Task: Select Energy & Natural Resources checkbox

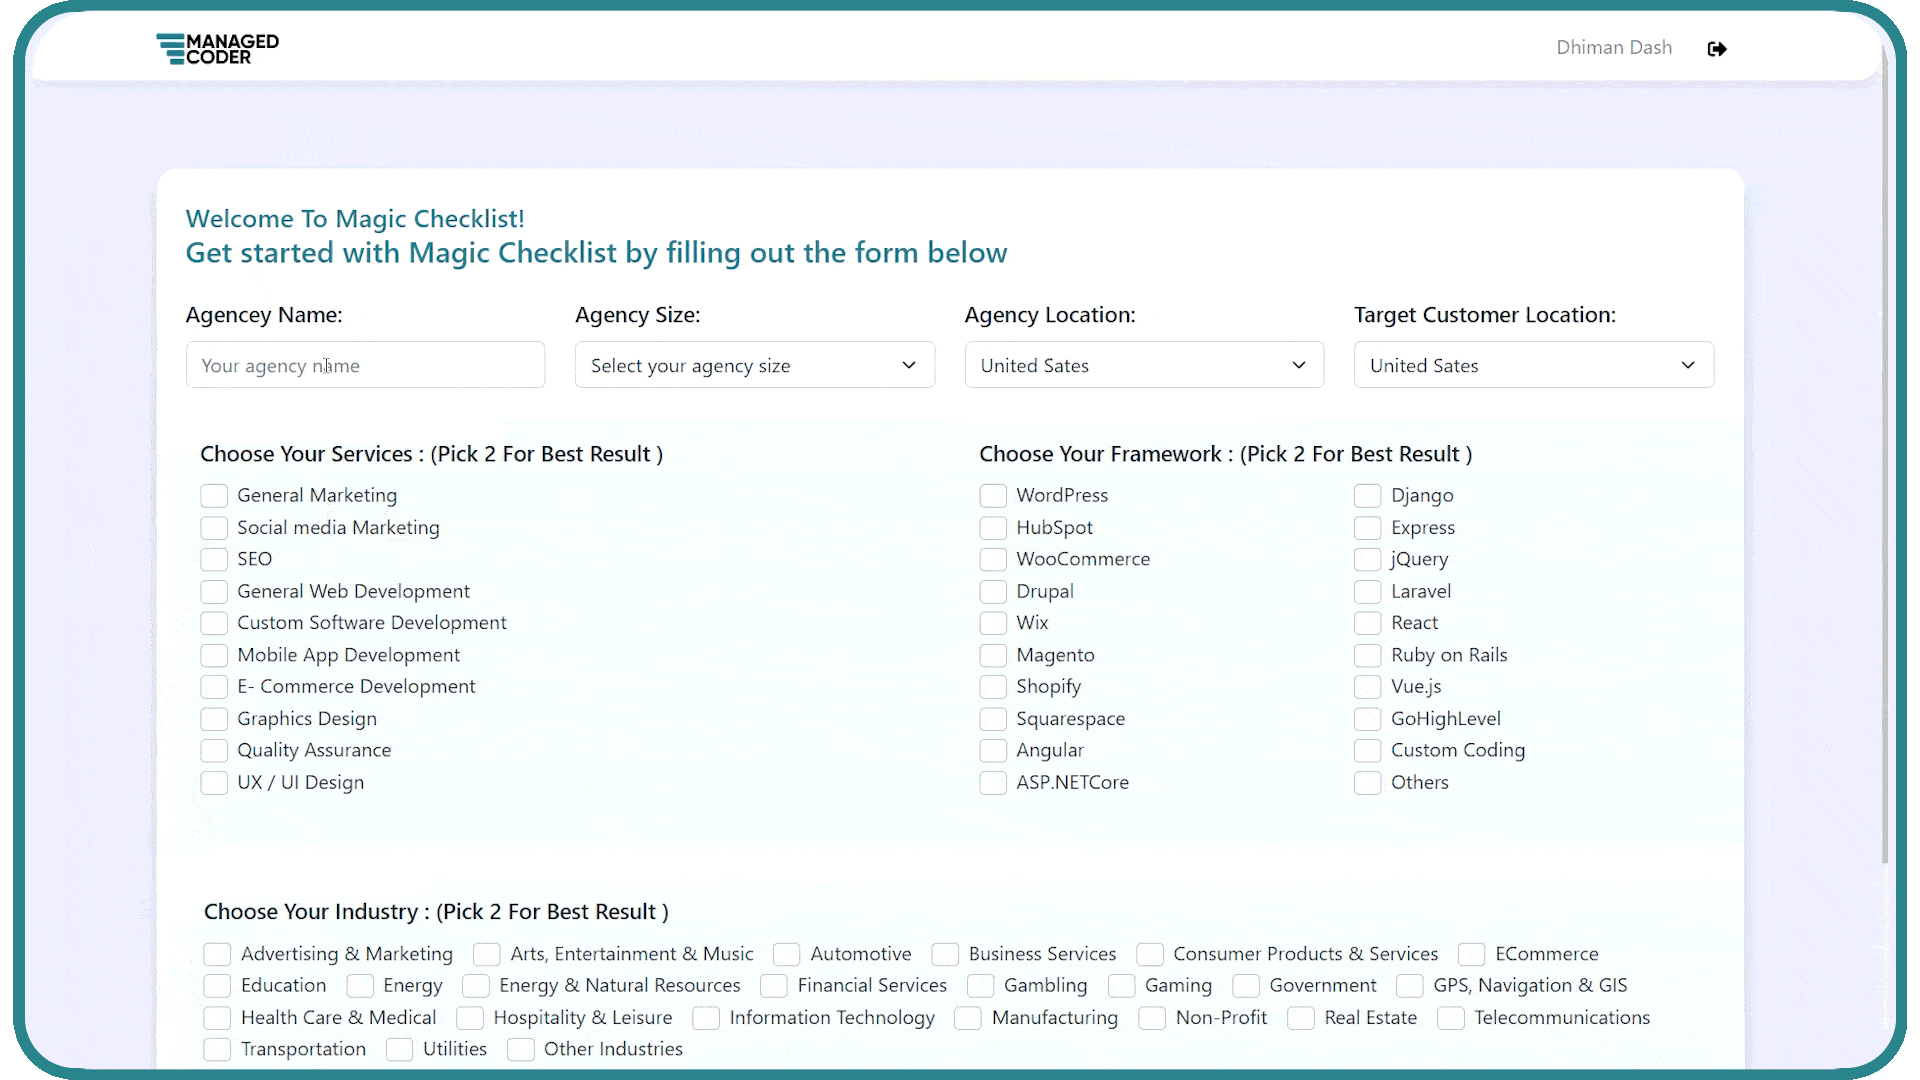Action: click(x=476, y=986)
